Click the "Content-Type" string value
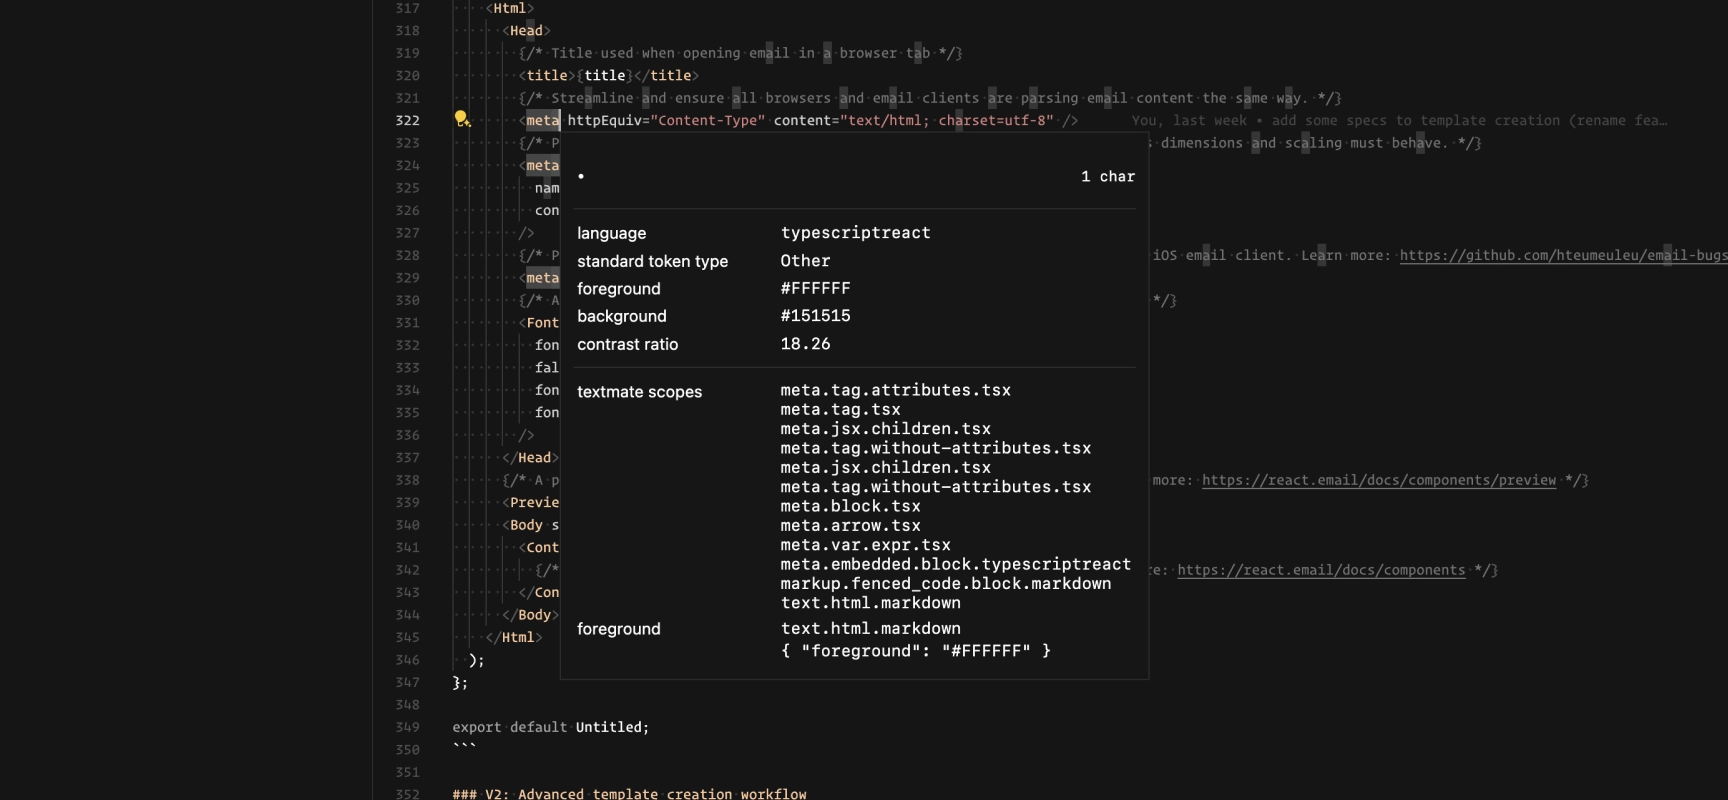 point(708,120)
